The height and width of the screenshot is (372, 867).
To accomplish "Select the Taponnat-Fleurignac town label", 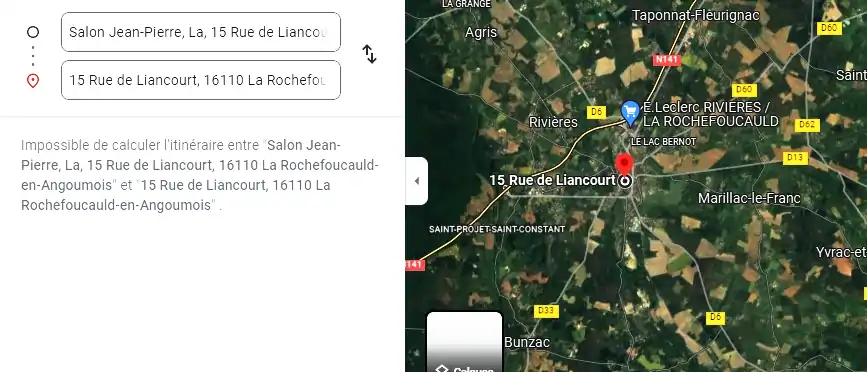I will (696, 15).
